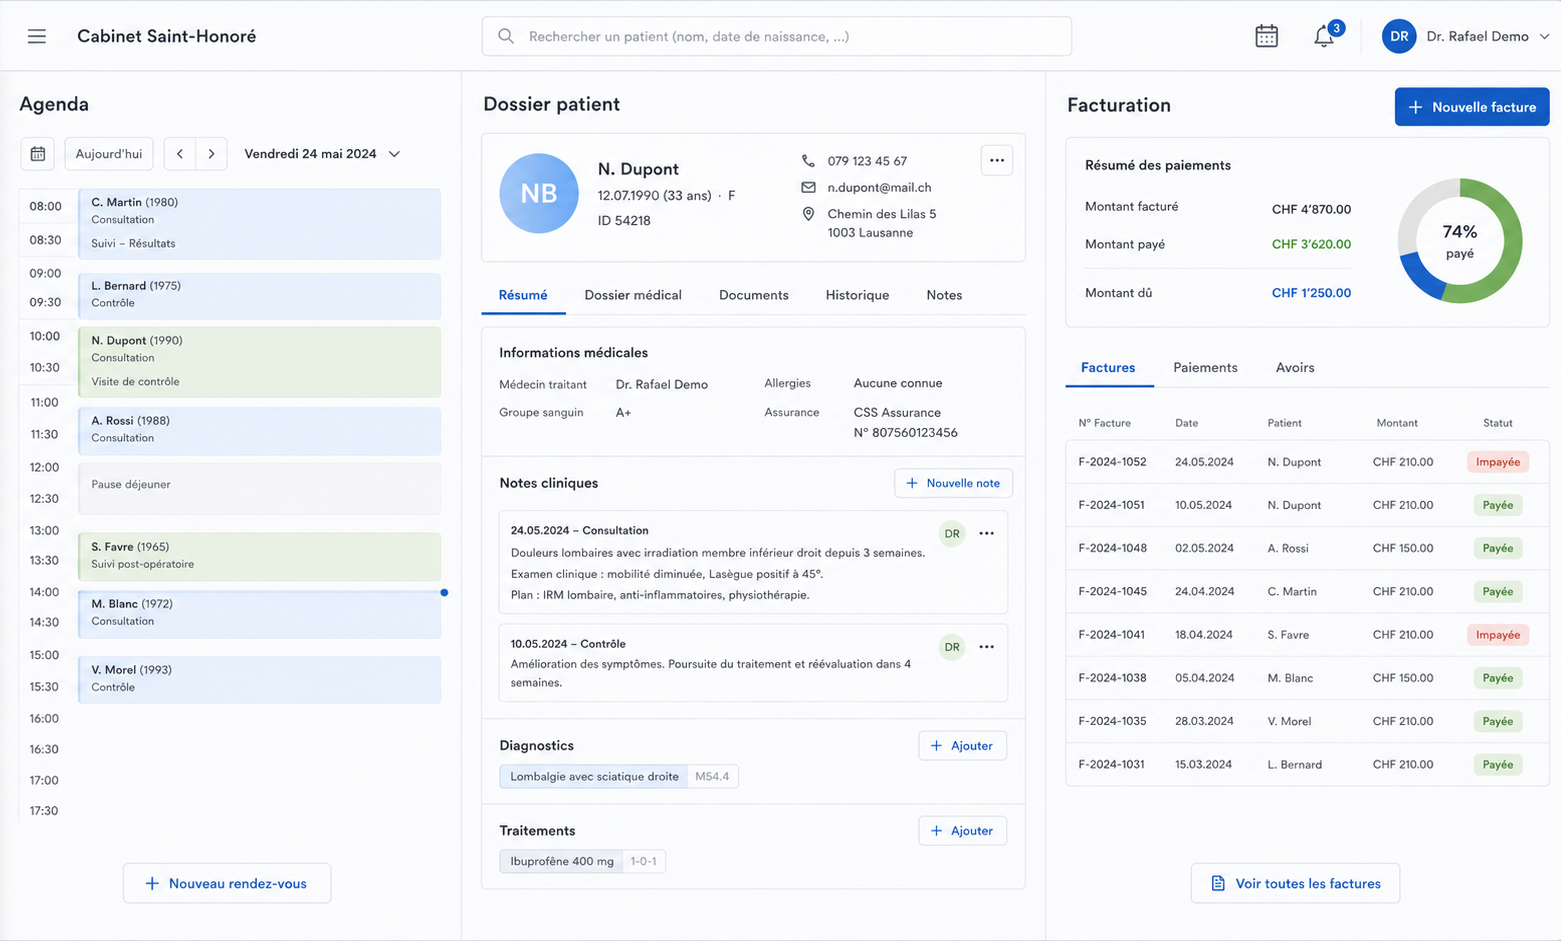Screen dimensions: 1561x941
Task: Click Ajouter in Traitements section
Action: [x=962, y=831]
